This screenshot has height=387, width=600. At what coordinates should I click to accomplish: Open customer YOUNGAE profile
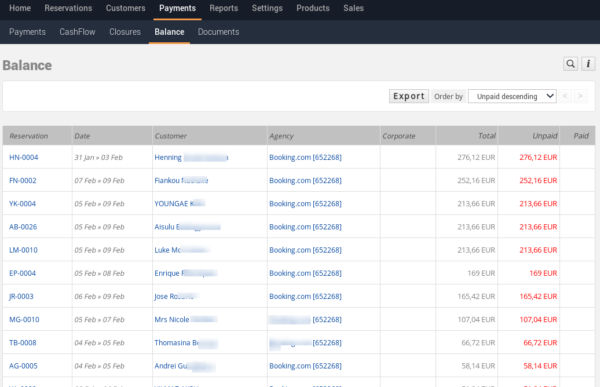tap(180, 204)
